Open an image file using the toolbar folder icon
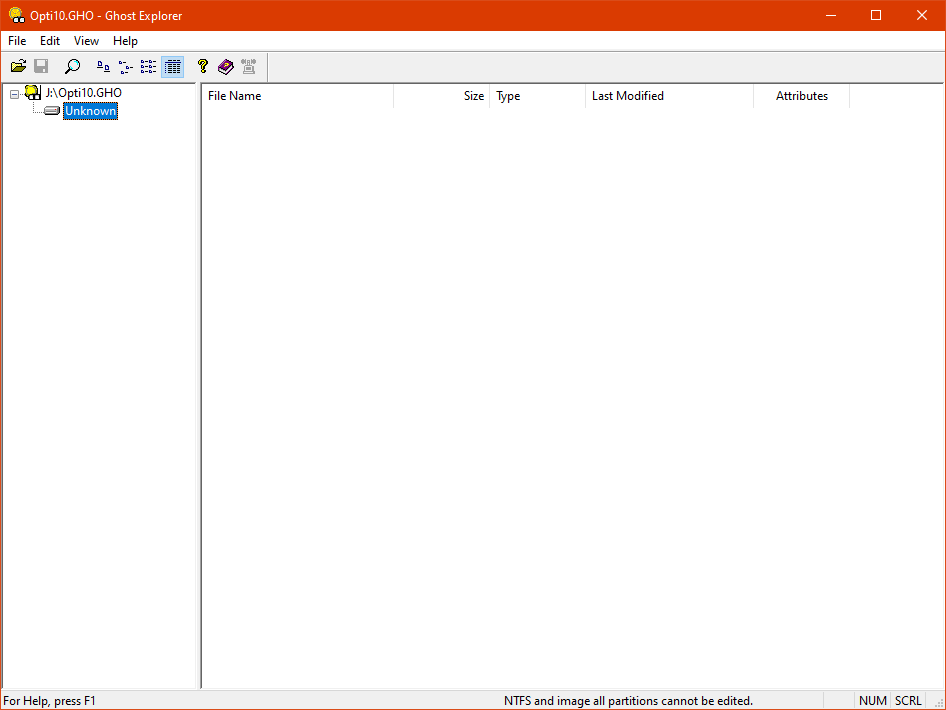This screenshot has height=710, width=946. 19,66
